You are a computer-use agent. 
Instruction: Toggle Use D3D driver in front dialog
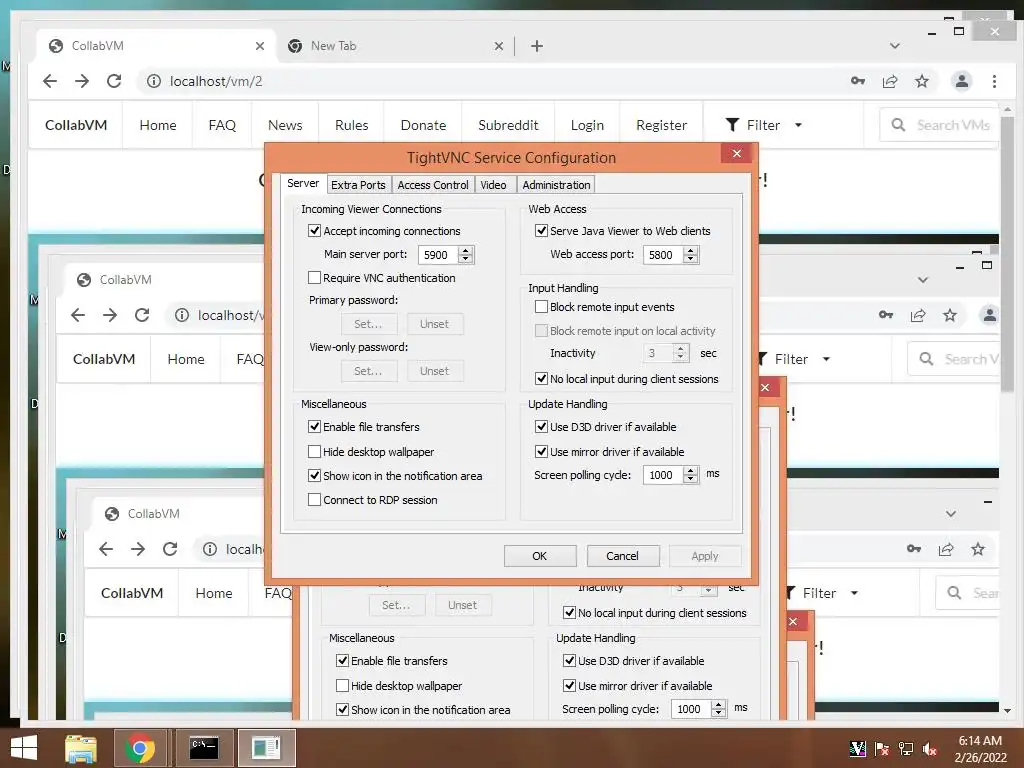coord(541,426)
